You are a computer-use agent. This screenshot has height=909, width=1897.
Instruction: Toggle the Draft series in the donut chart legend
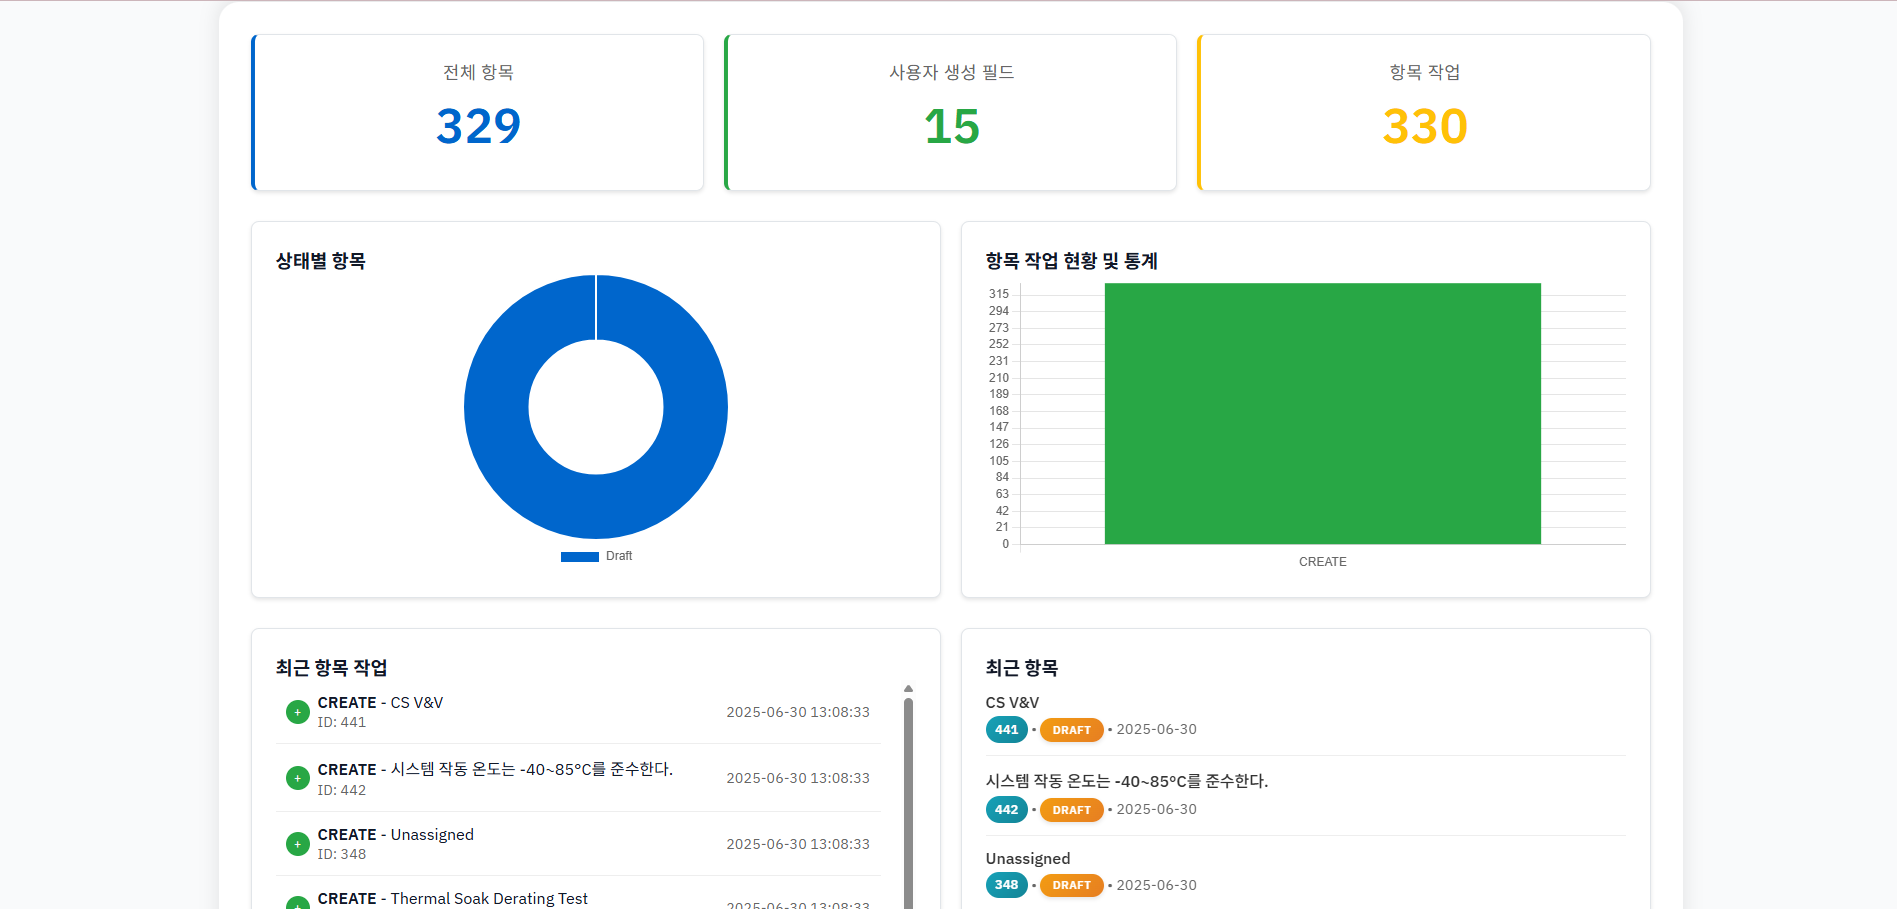[x=596, y=555]
